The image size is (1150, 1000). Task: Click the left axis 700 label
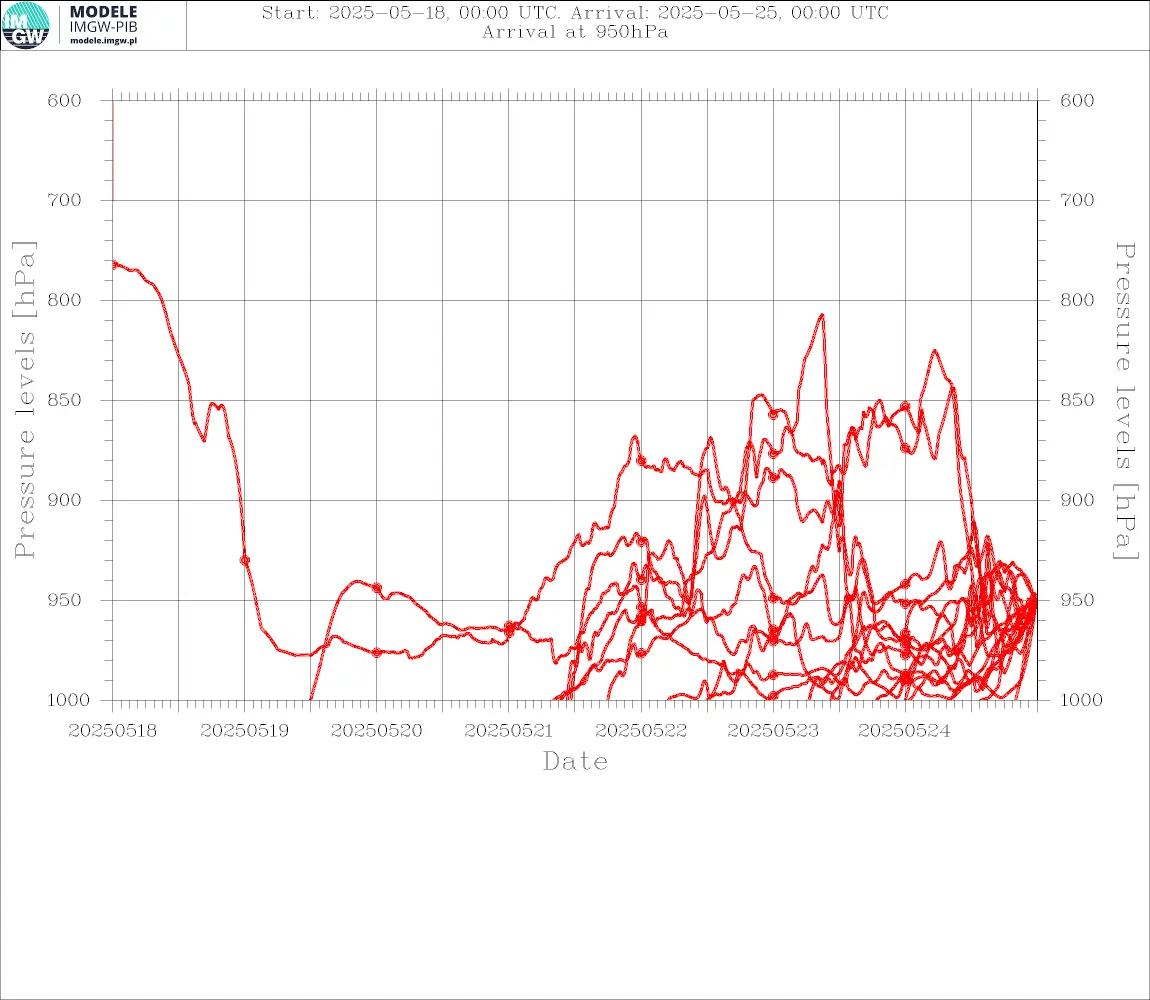pyautogui.click(x=65, y=200)
